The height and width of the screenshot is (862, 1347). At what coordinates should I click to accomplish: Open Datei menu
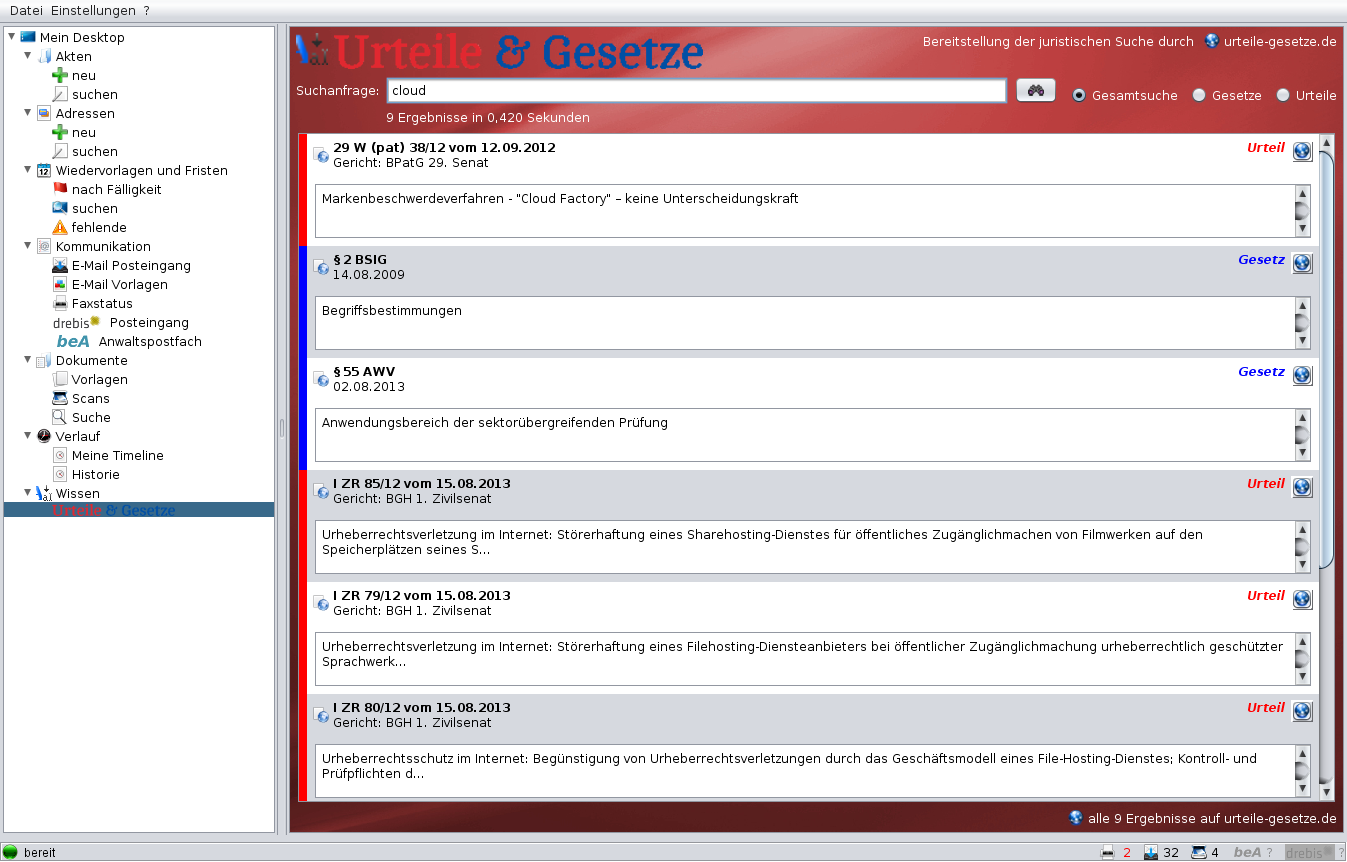(x=26, y=10)
